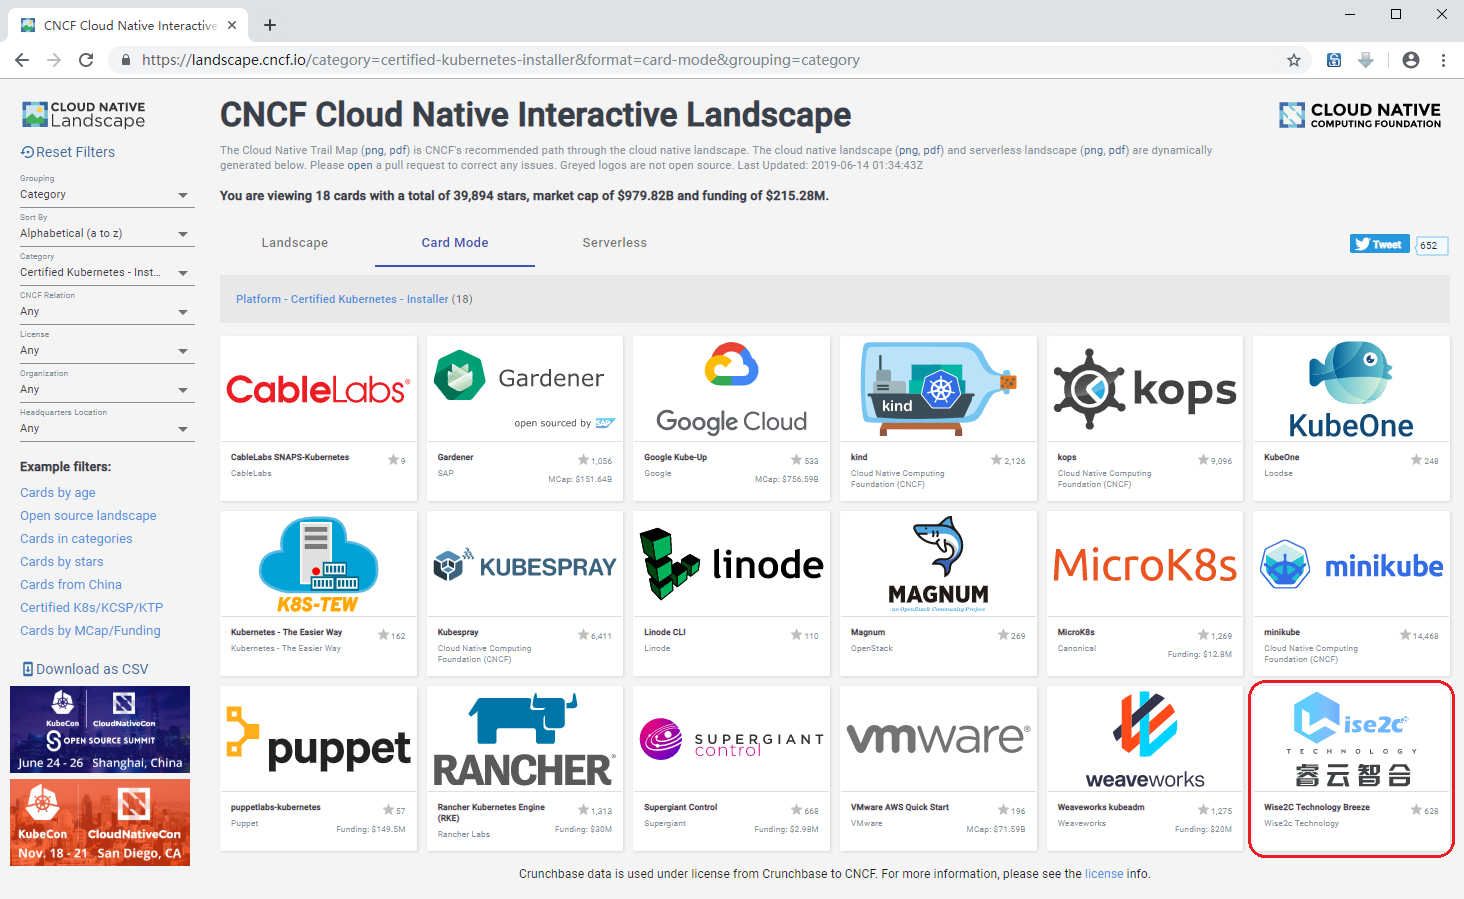Click the browser forward arrow

pyautogui.click(x=54, y=60)
